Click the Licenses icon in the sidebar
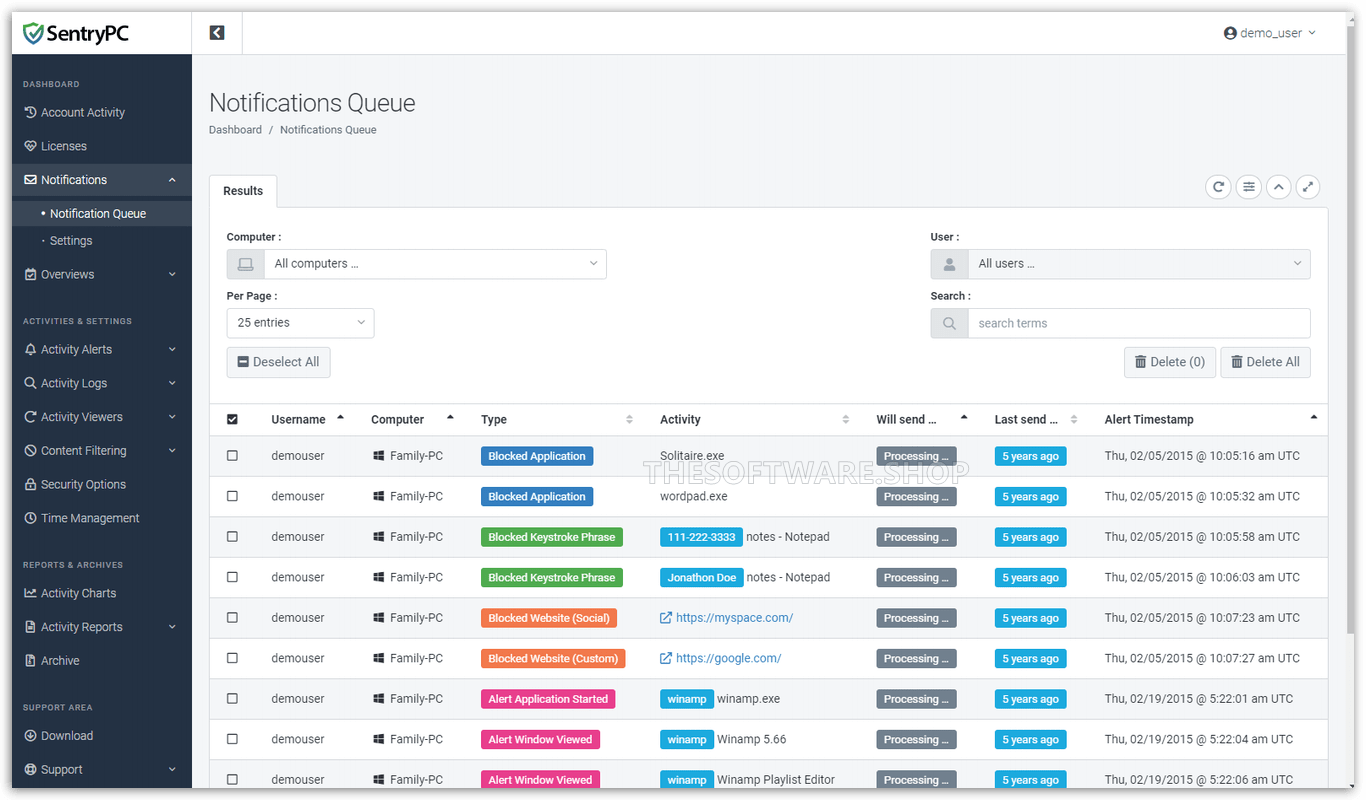 (31, 146)
